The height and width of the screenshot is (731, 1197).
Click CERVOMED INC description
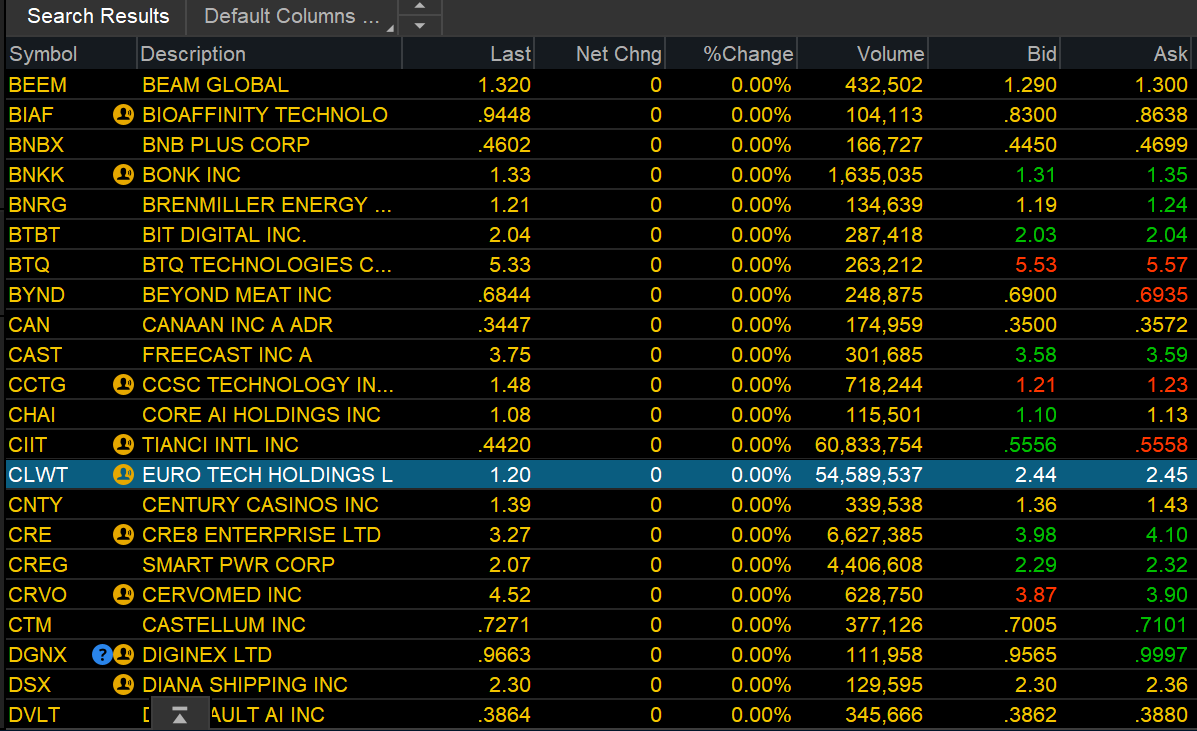(x=221, y=594)
